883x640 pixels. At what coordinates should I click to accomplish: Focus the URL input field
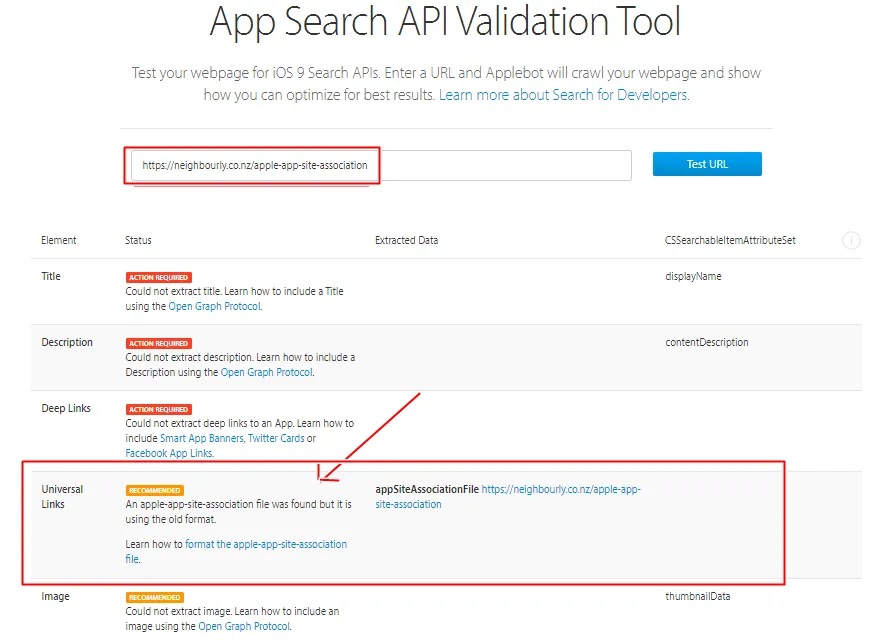pos(381,165)
